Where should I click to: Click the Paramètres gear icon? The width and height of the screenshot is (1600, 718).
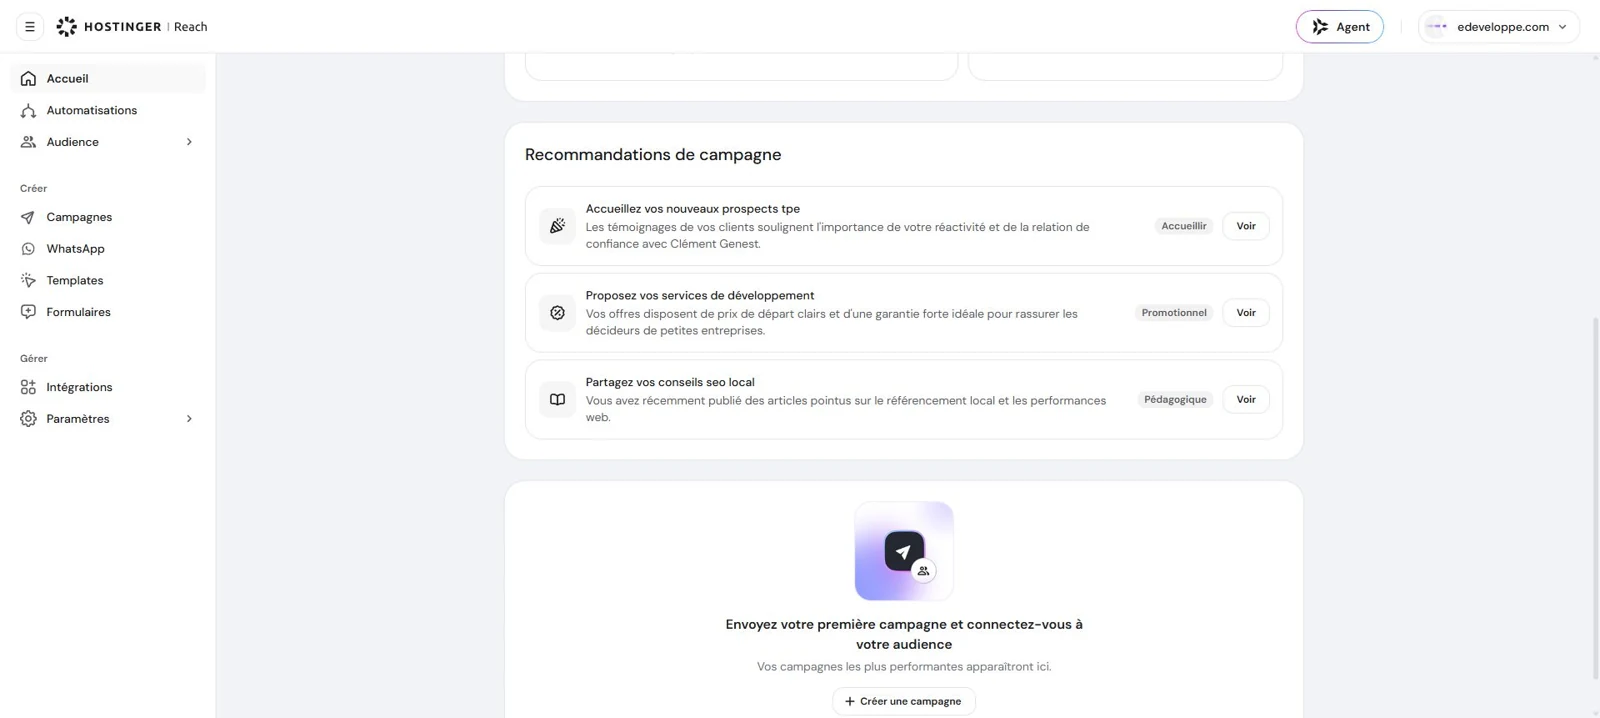pos(28,419)
